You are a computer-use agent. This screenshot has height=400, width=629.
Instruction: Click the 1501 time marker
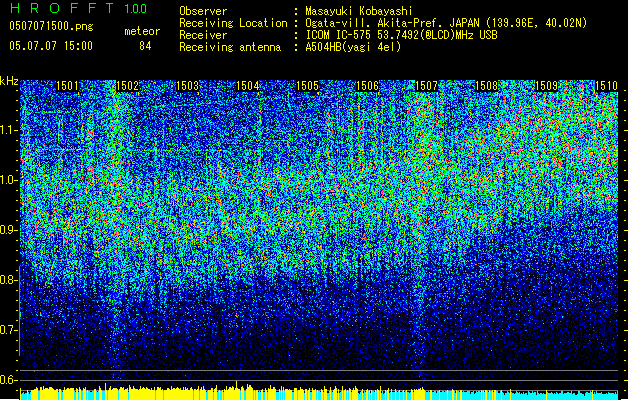click(67, 86)
